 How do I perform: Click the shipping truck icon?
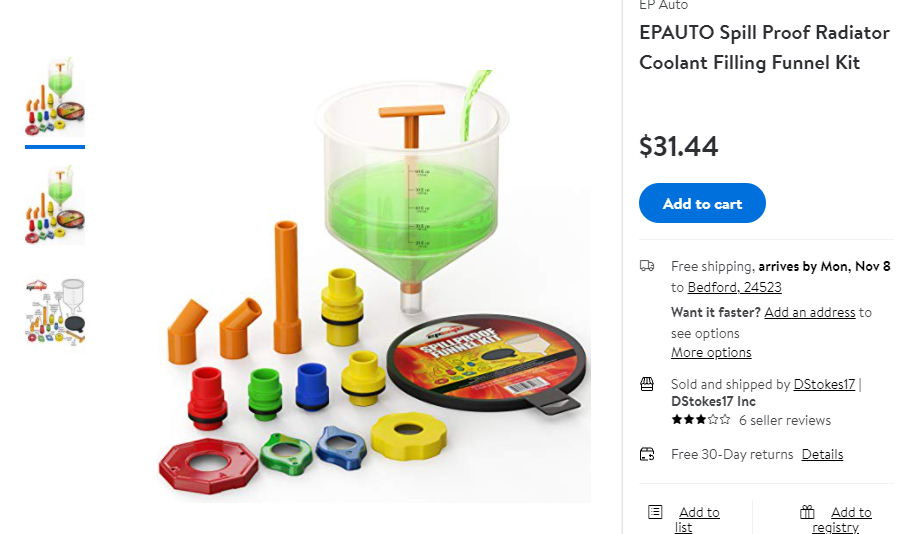[647, 266]
